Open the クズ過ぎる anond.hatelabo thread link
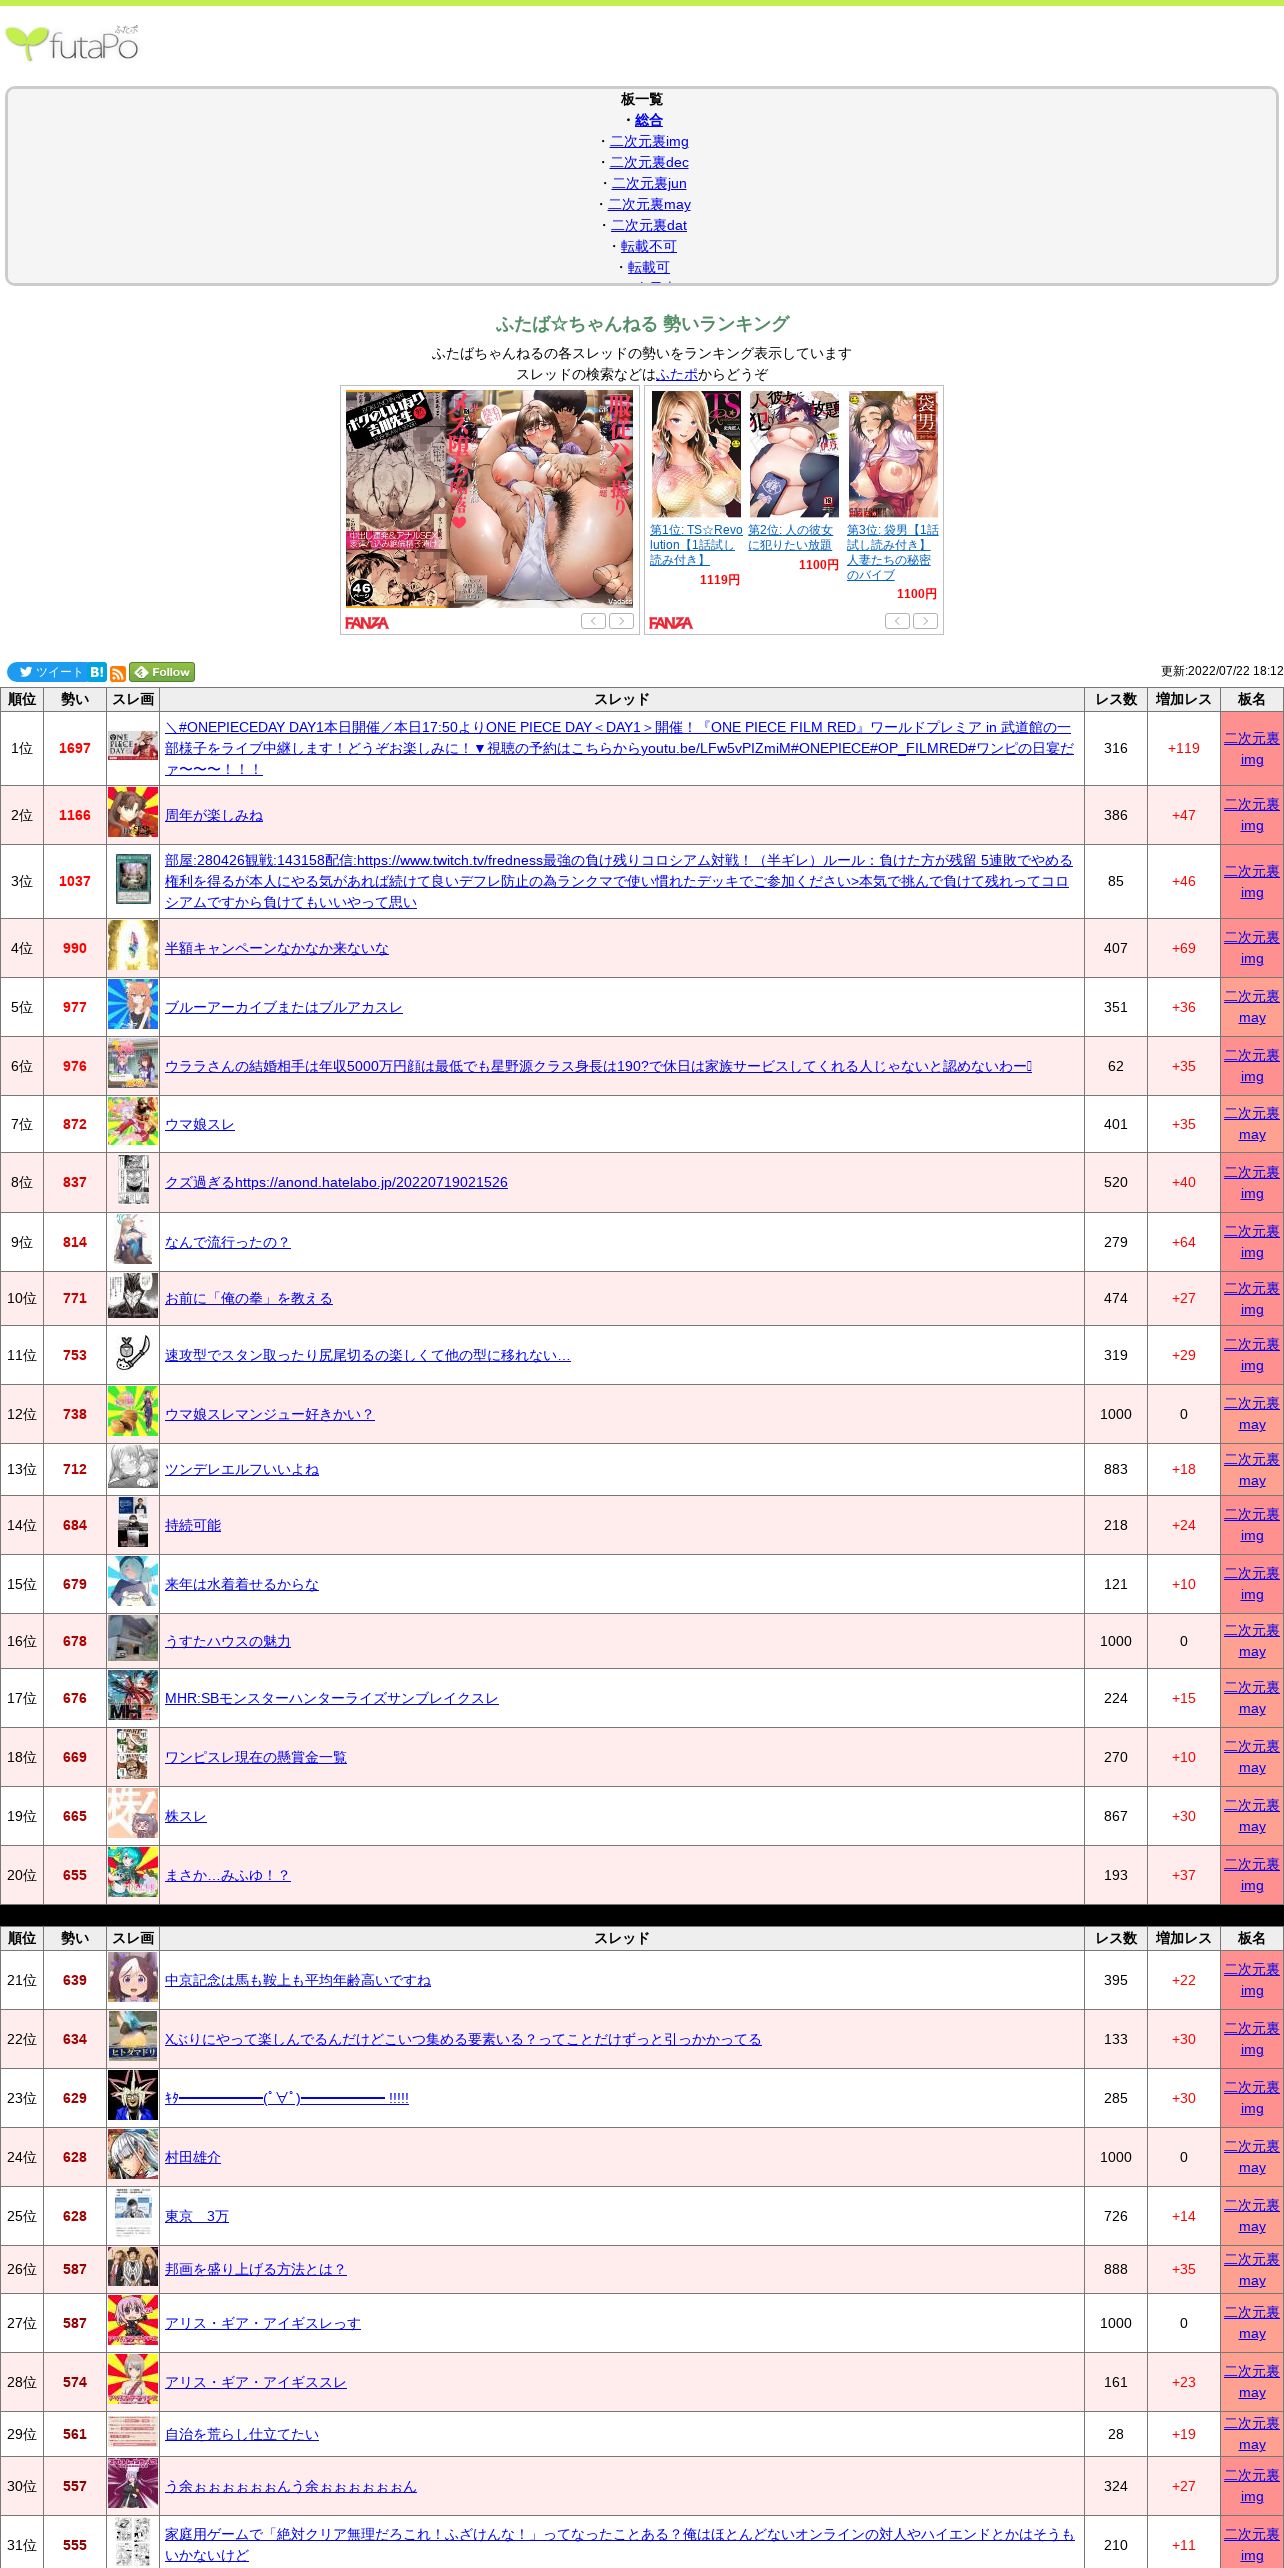The width and height of the screenshot is (1284, 2568). point(336,1182)
